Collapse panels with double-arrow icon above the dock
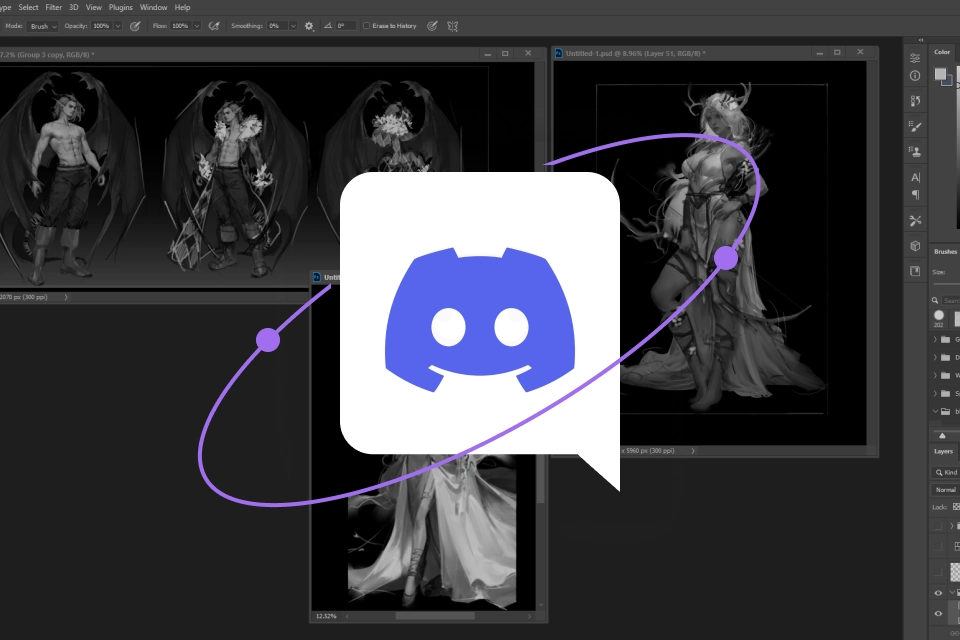 click(921, 40)
